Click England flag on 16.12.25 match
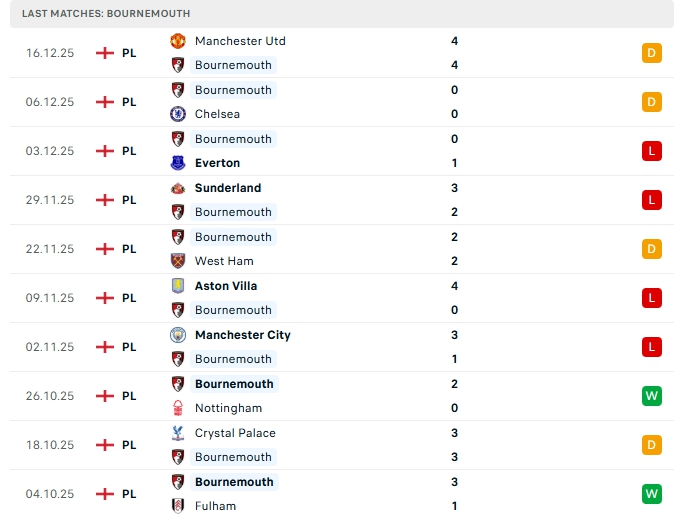 (105, 53)
